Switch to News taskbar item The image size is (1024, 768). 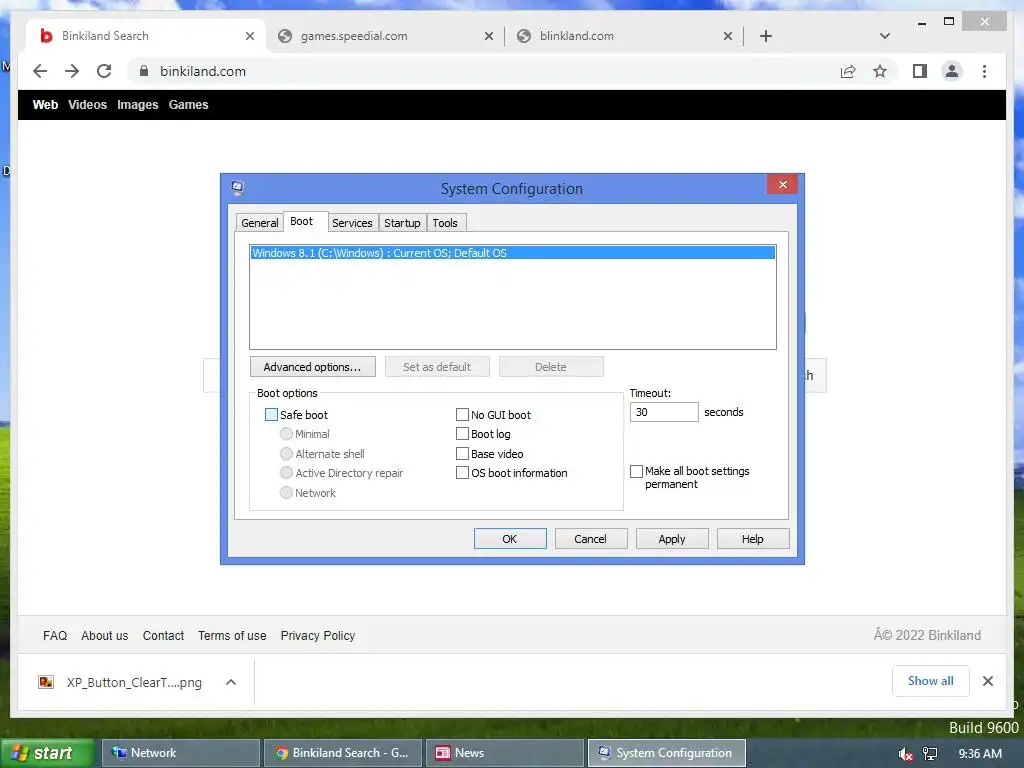[505, 753]
